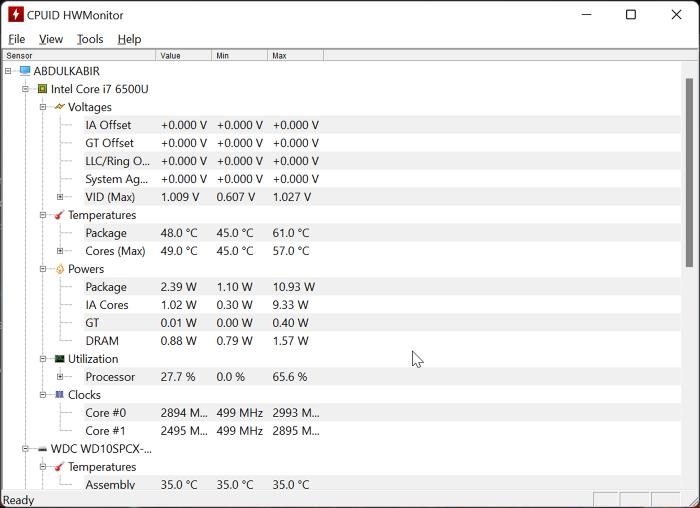Click the 65.6 % Processor max value
Image resolution: width=700 pixels, height=508 pixels.
[x=290, y=377]
